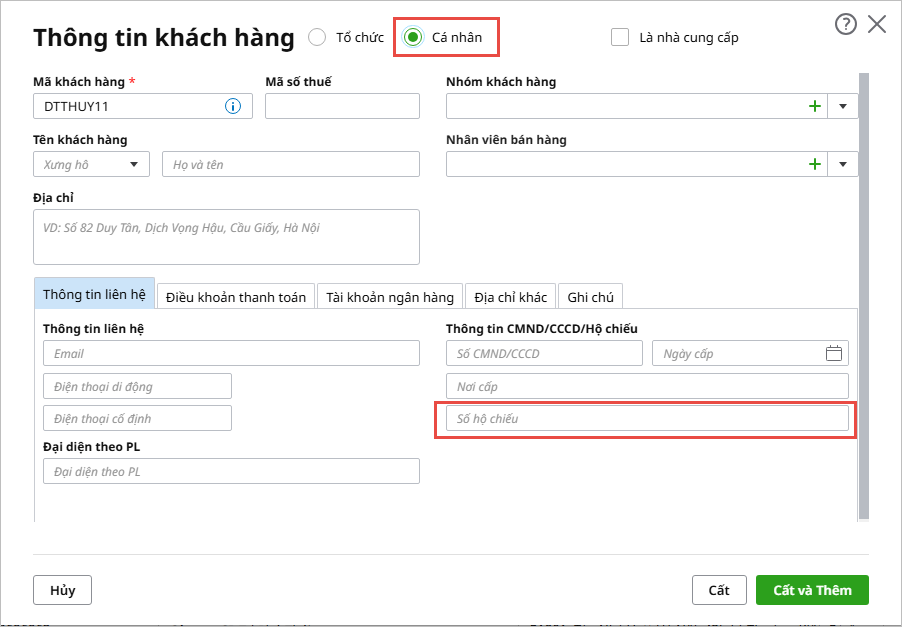Click the Hủy button
Viewport: 902px width, 627px height.
pos(63,590)
